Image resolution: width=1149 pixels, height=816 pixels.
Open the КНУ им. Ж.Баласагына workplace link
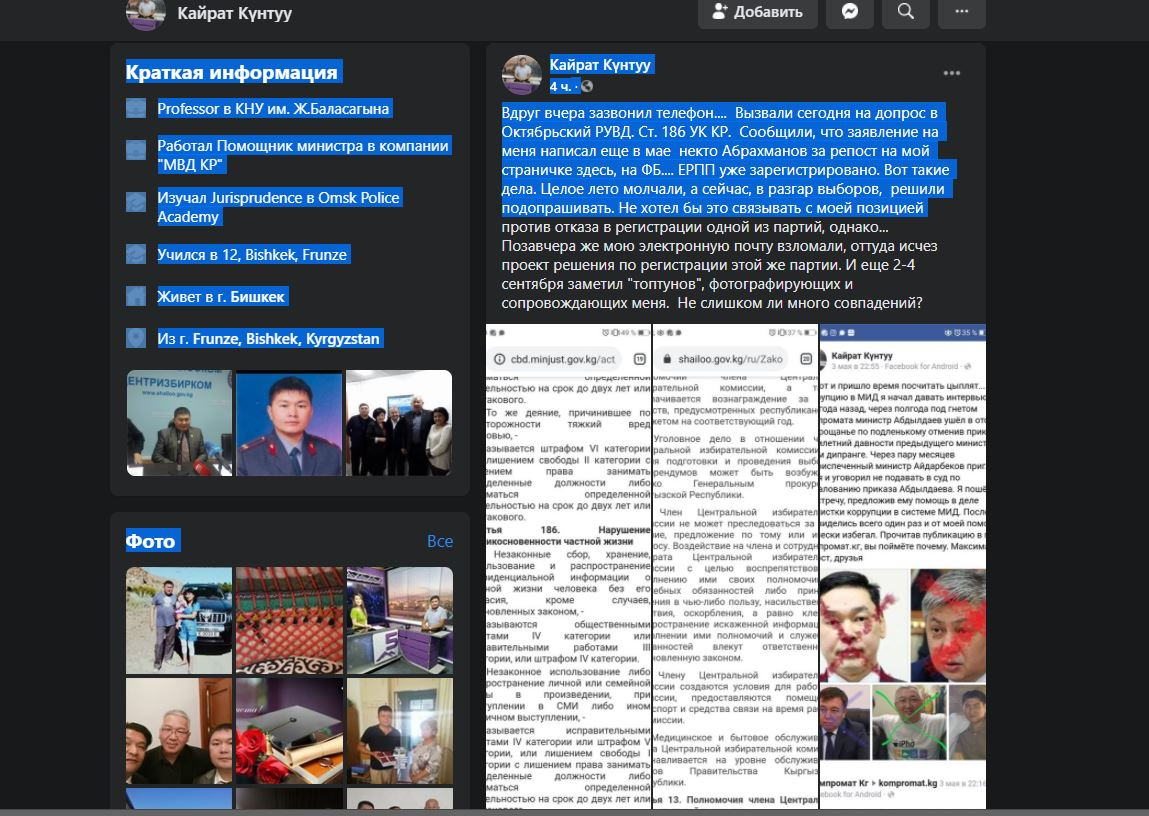coord(312,108)
